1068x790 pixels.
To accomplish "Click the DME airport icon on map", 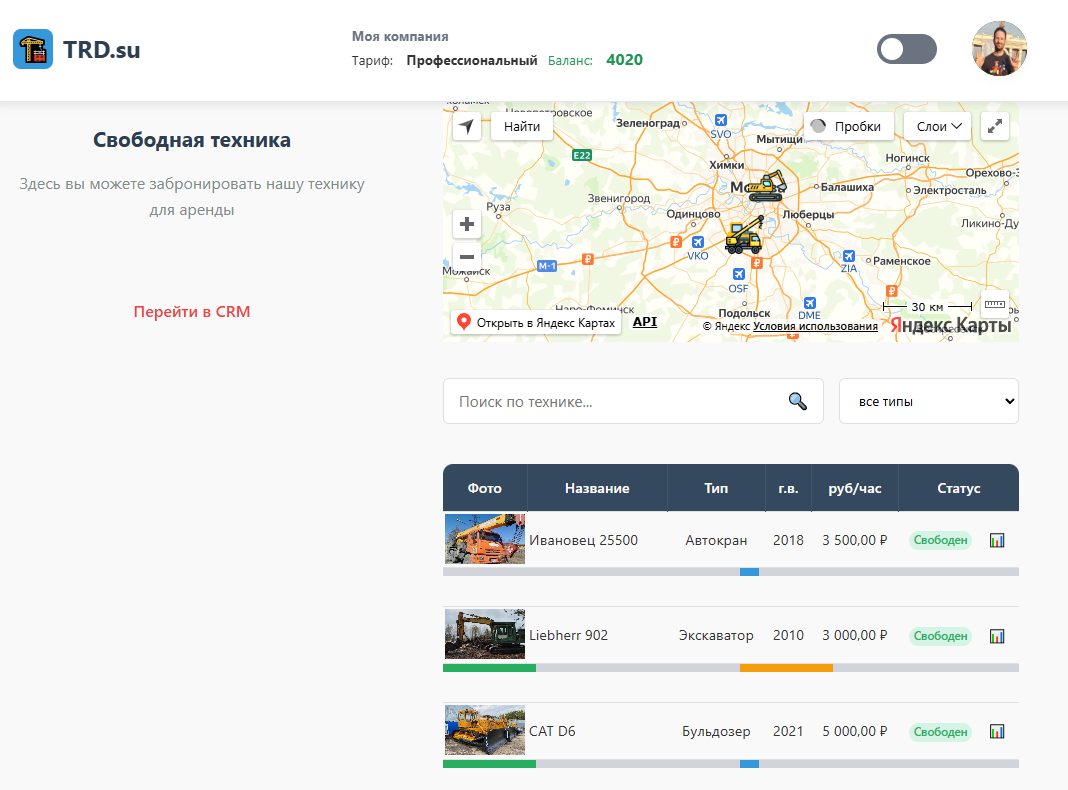I will pos(809,303).
